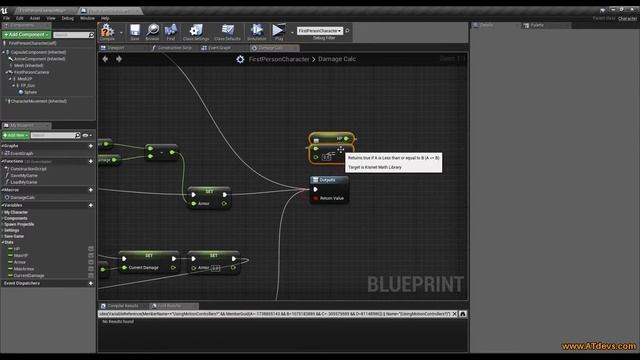Screen dimensions: 640x360
Task: Collapse the Stats variable category
Action: pyautogui.click(x=3, y=242)
